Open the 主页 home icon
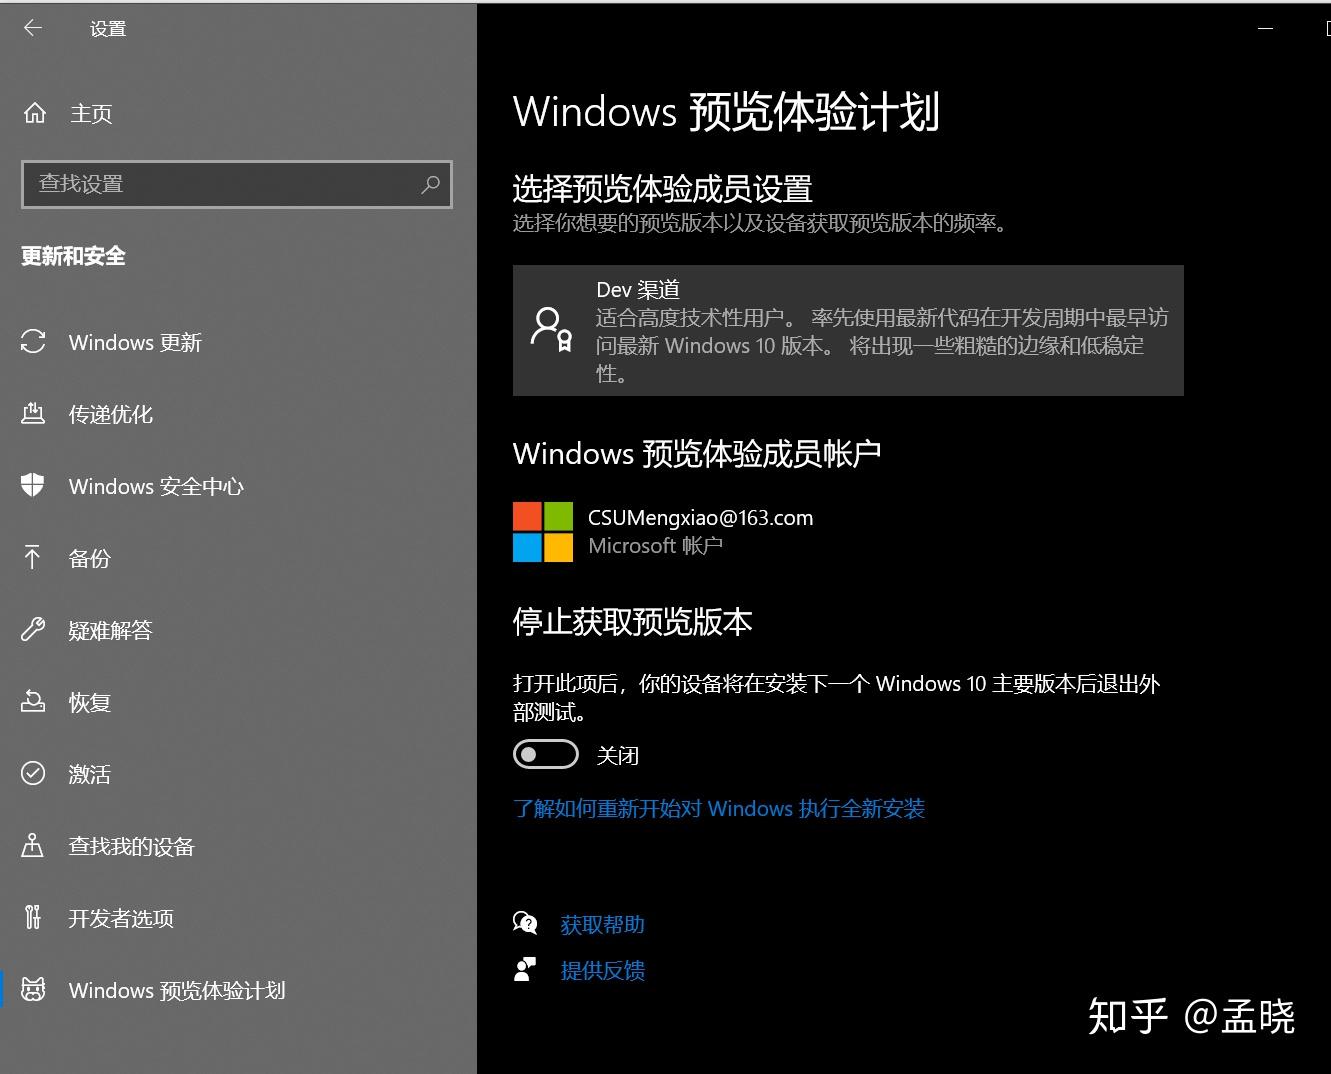 tap(35, 113)
